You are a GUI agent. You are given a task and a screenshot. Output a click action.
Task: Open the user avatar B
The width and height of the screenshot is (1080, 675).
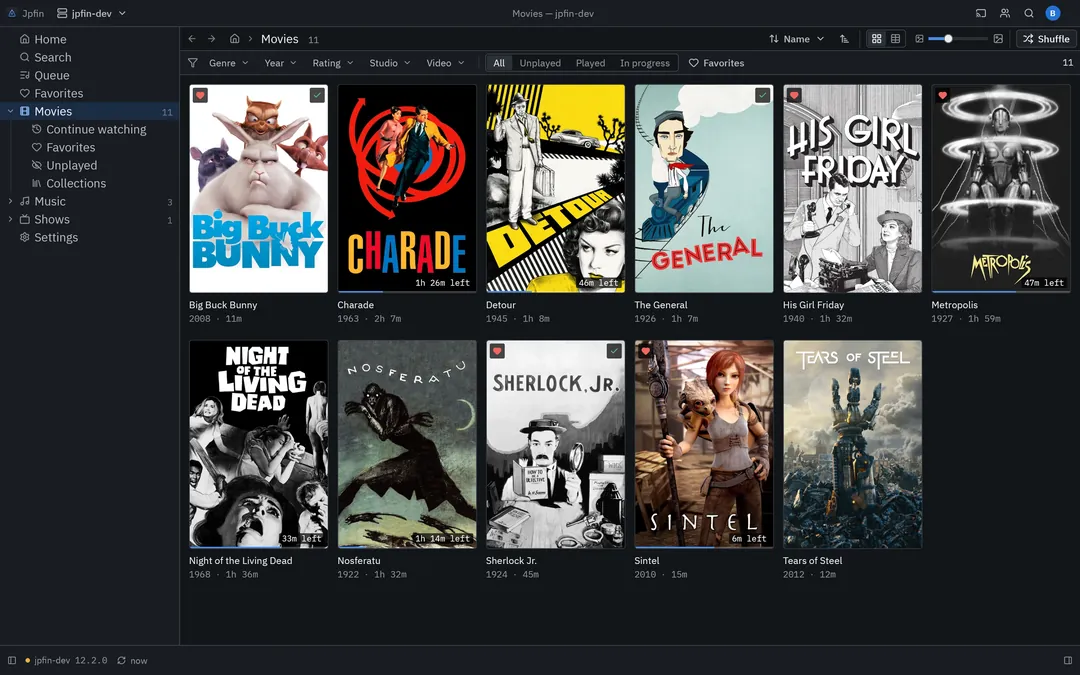1052,13
